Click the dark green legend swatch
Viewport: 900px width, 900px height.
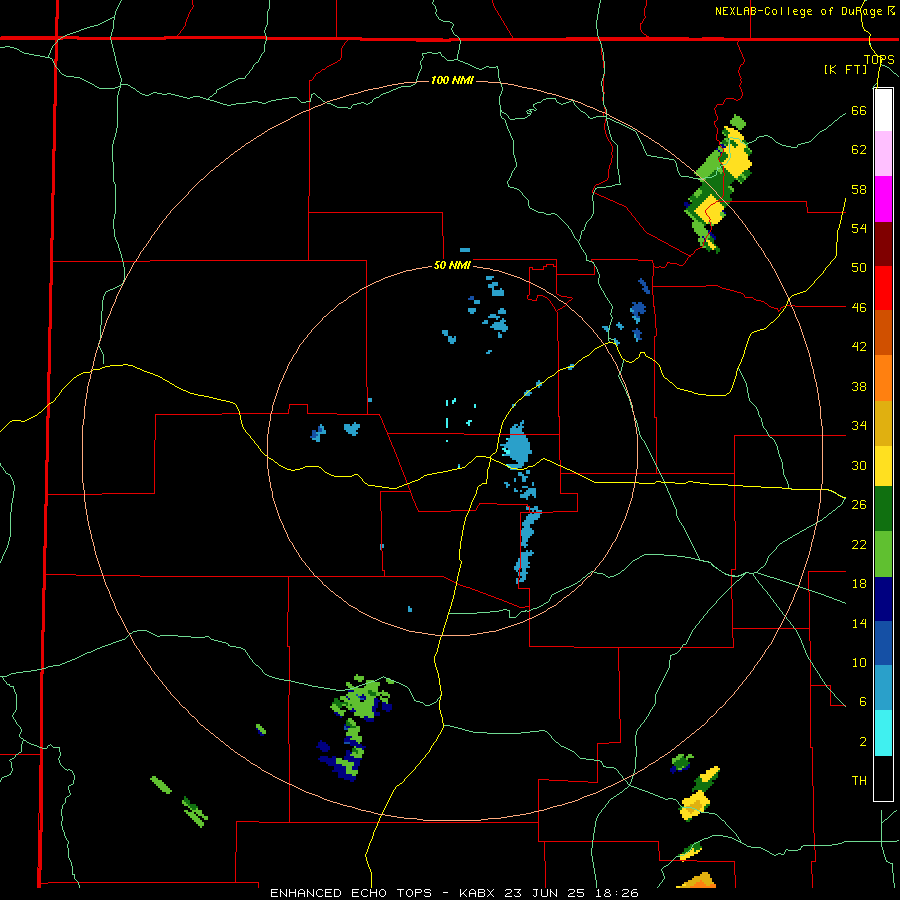click(x=883, y=509)
